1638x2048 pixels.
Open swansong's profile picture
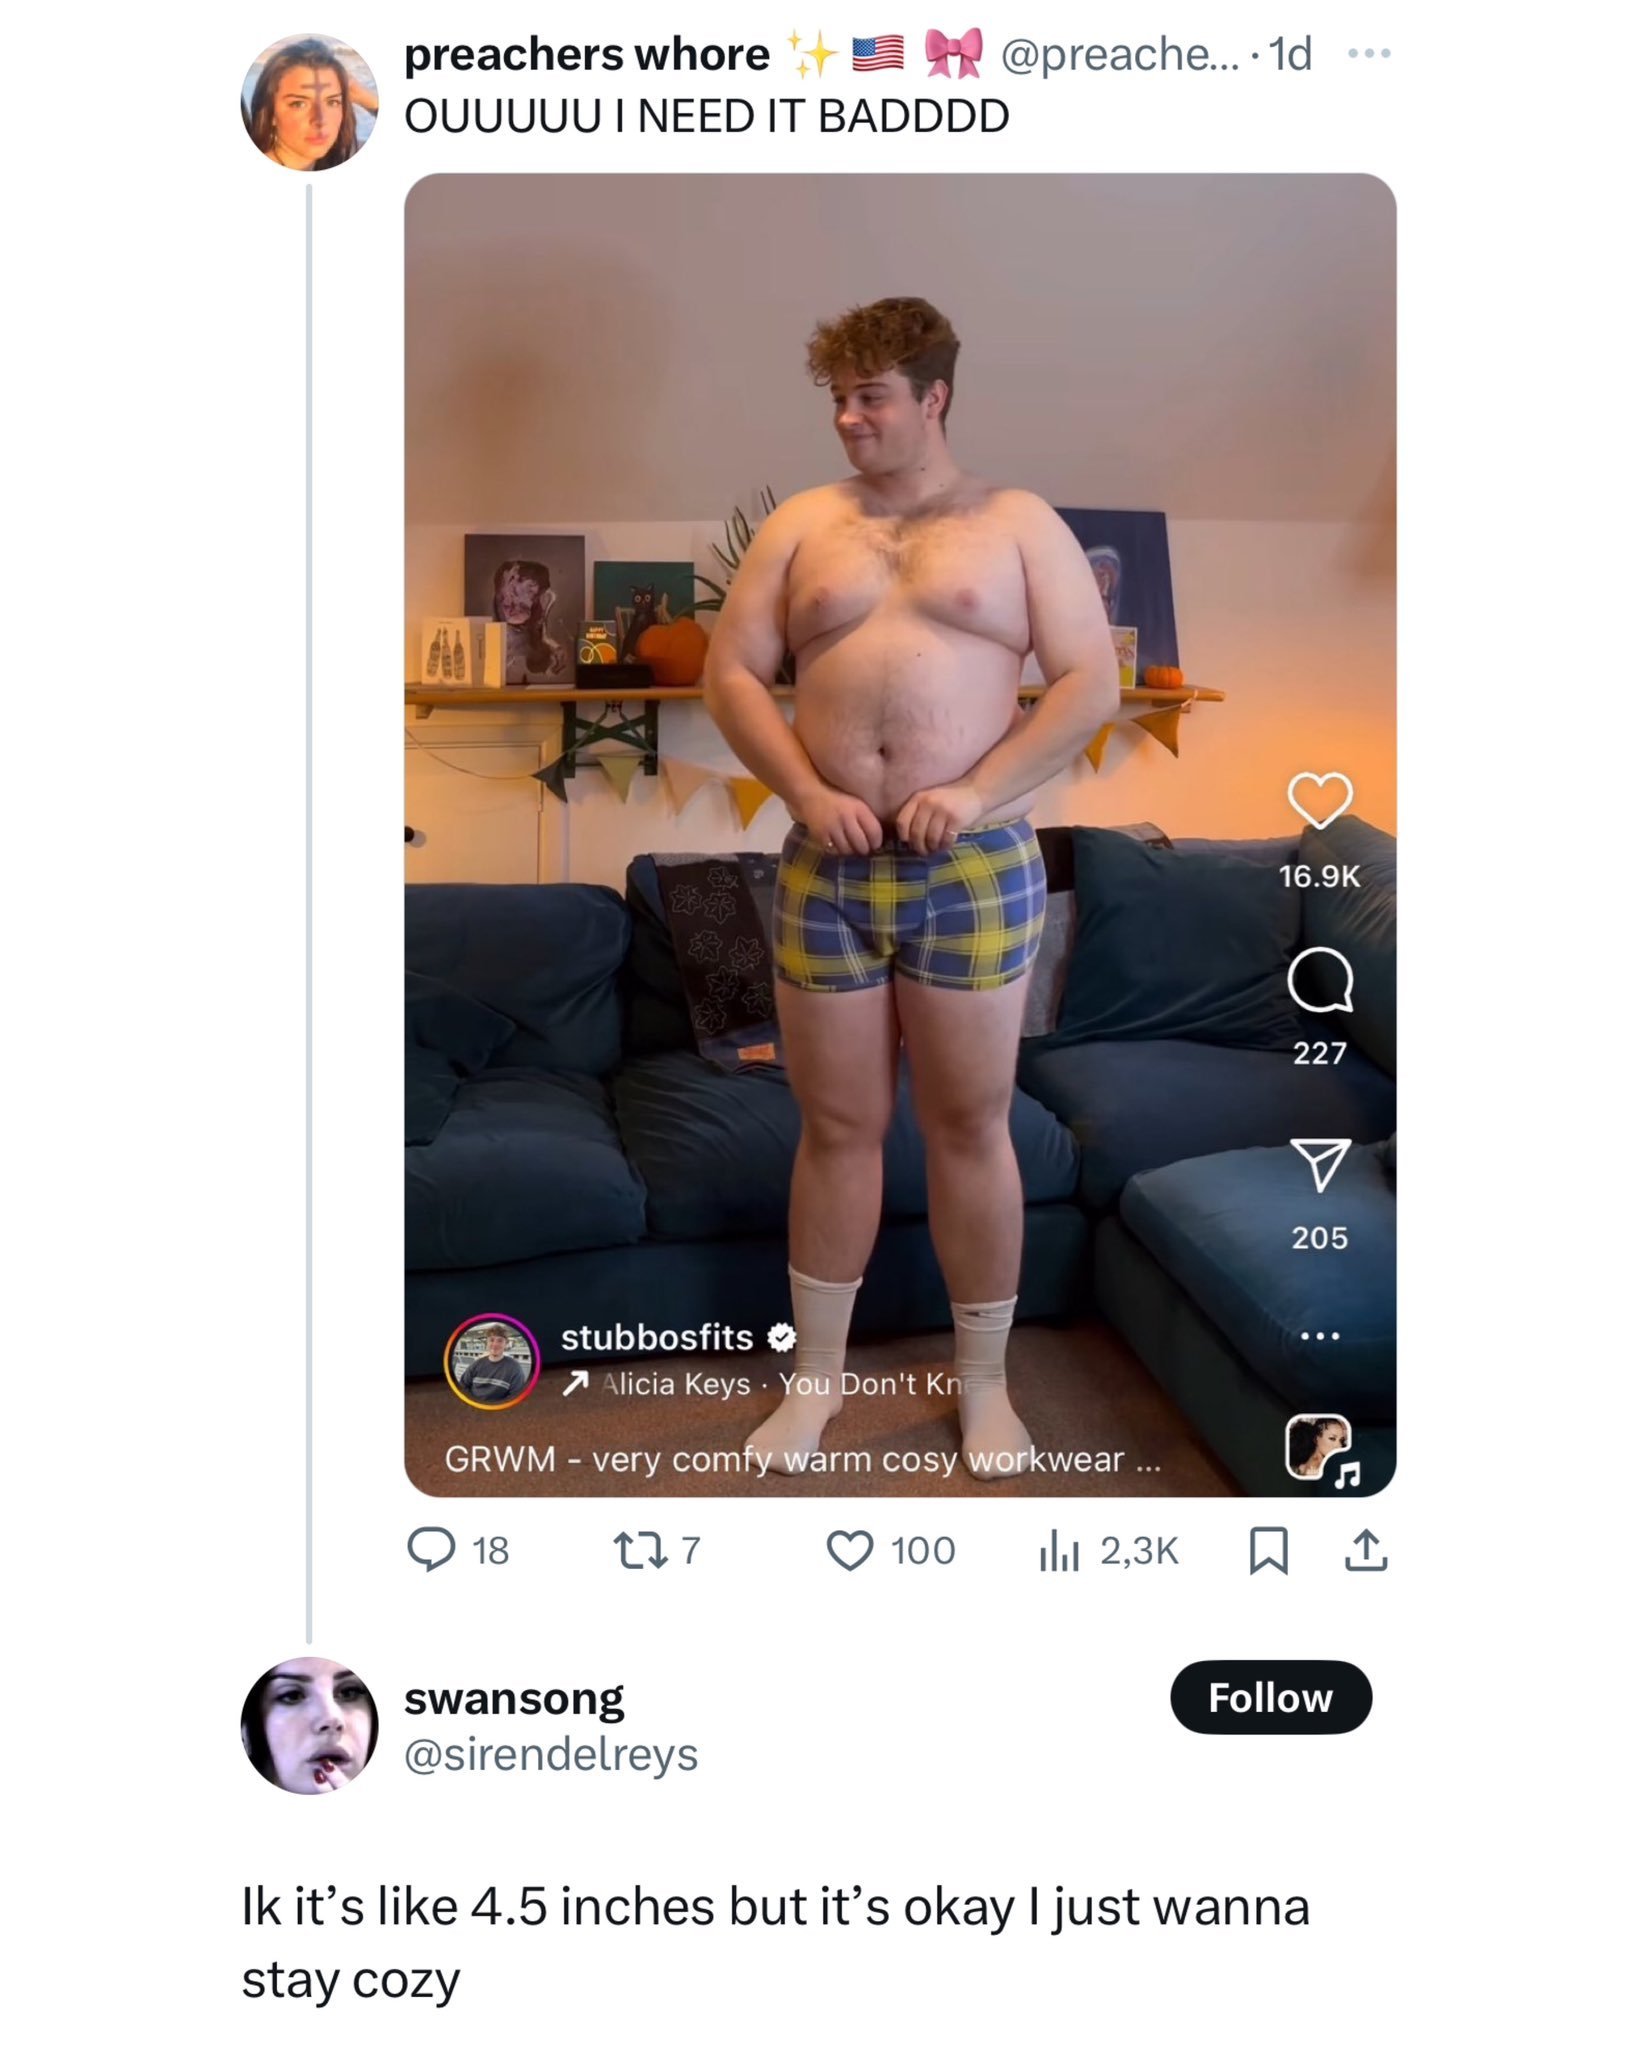pyautogui.click(x=310, y=1725)
